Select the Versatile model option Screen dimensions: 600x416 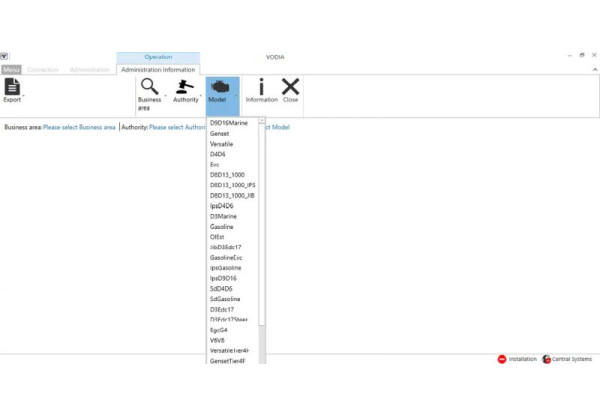point(223,144)
